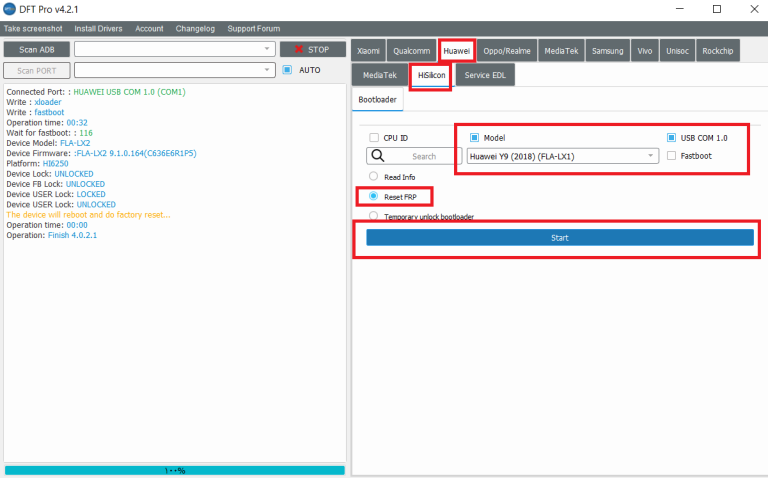The image size is (768, 478).
Task: Open the Service EDL sub-tab
Action: click(x=485, y=75)
